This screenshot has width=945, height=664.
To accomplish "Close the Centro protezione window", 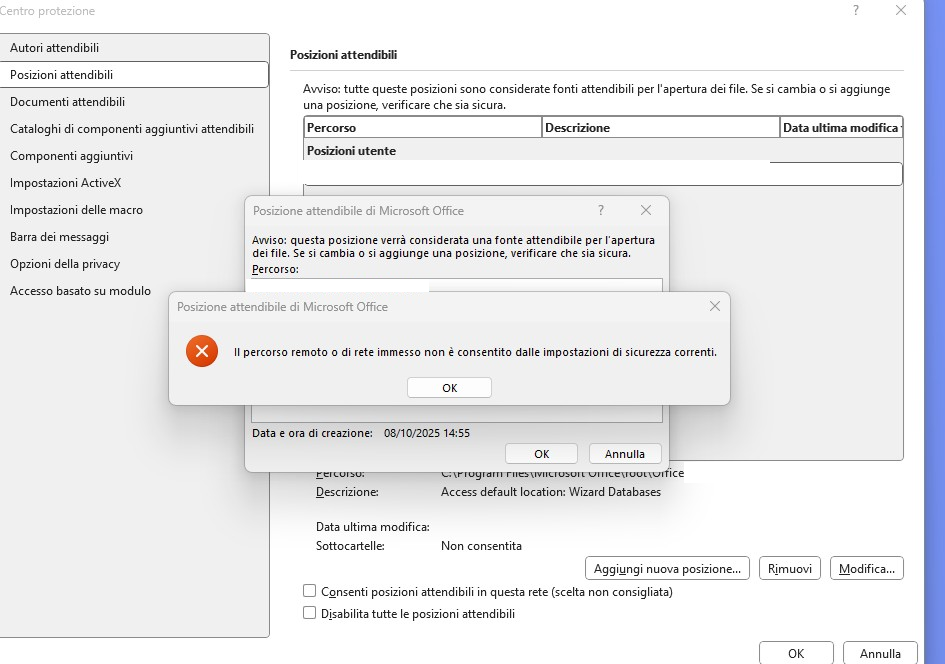I will (x=901, y=10).
